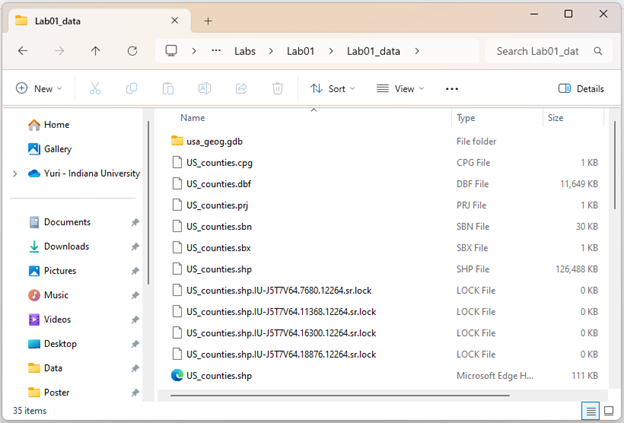This screenshot has width=624, height=423.
Task: Click the horizontal scrollbar under file list
Action: 340,396
